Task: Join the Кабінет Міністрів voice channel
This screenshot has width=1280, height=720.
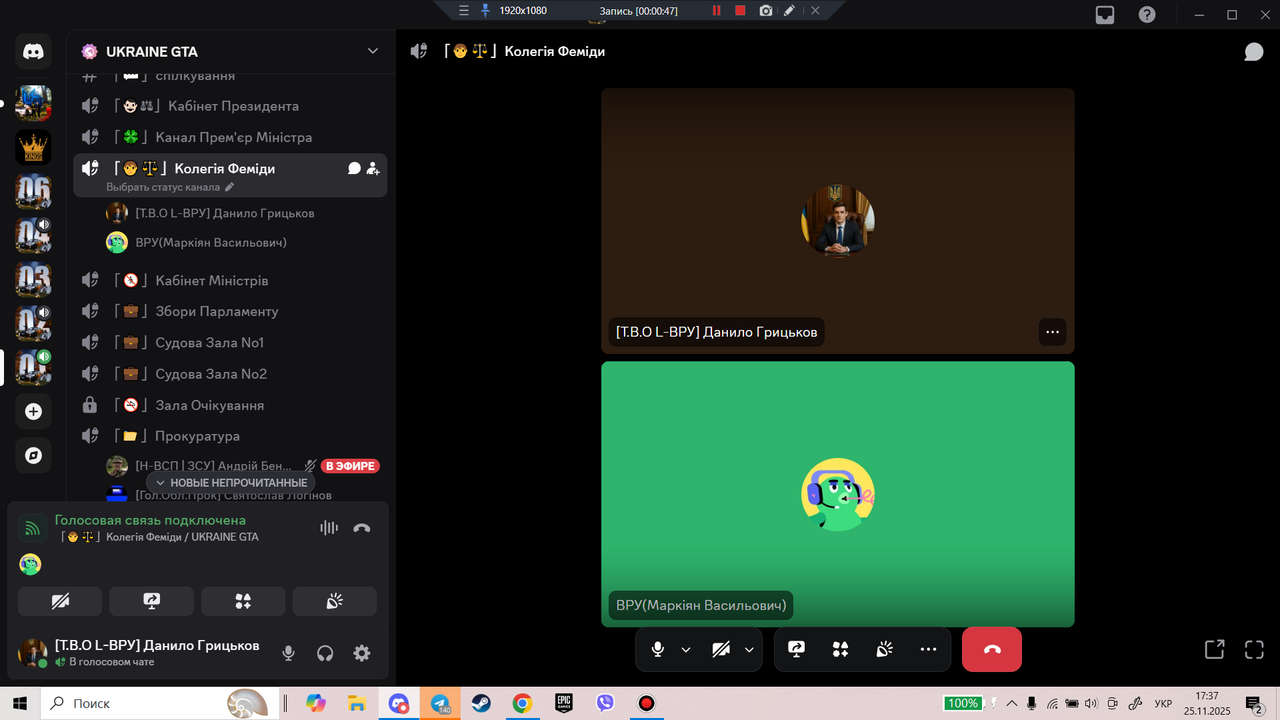Action: tap(230, 280)
